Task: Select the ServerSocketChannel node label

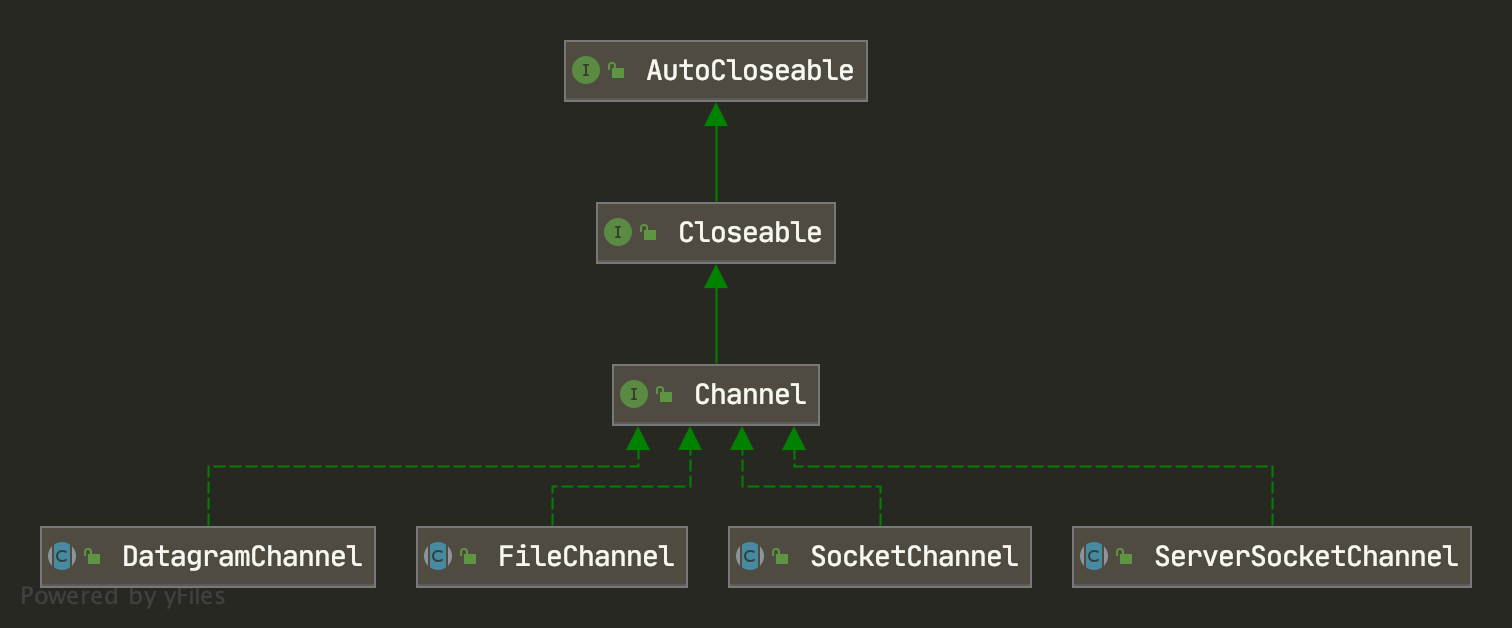Action: tap(1305, 557)
